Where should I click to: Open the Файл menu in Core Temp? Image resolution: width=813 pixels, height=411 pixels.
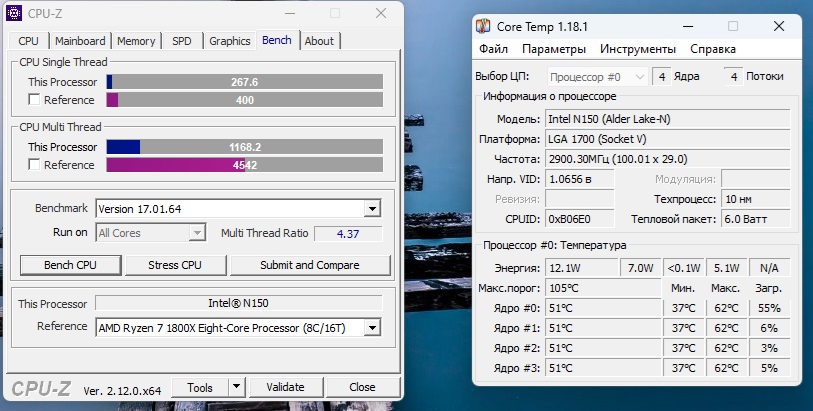point(493,49)
